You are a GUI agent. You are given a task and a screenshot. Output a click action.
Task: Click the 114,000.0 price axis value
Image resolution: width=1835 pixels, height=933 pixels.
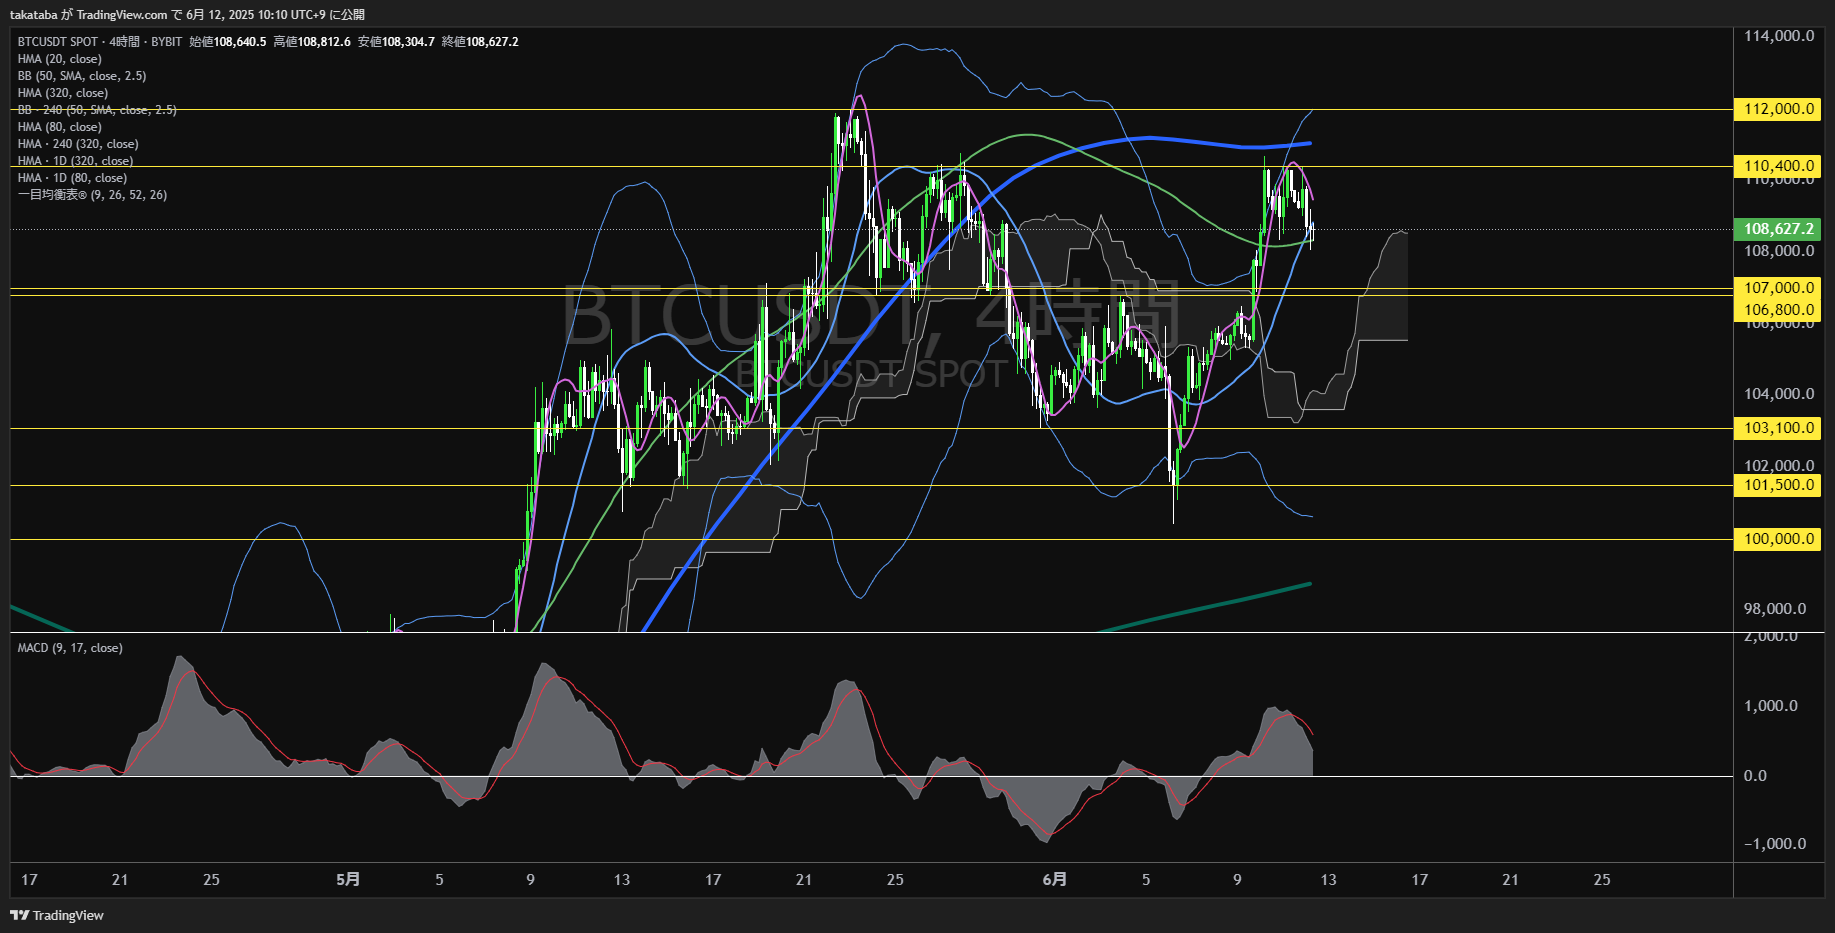[1779, 36]
